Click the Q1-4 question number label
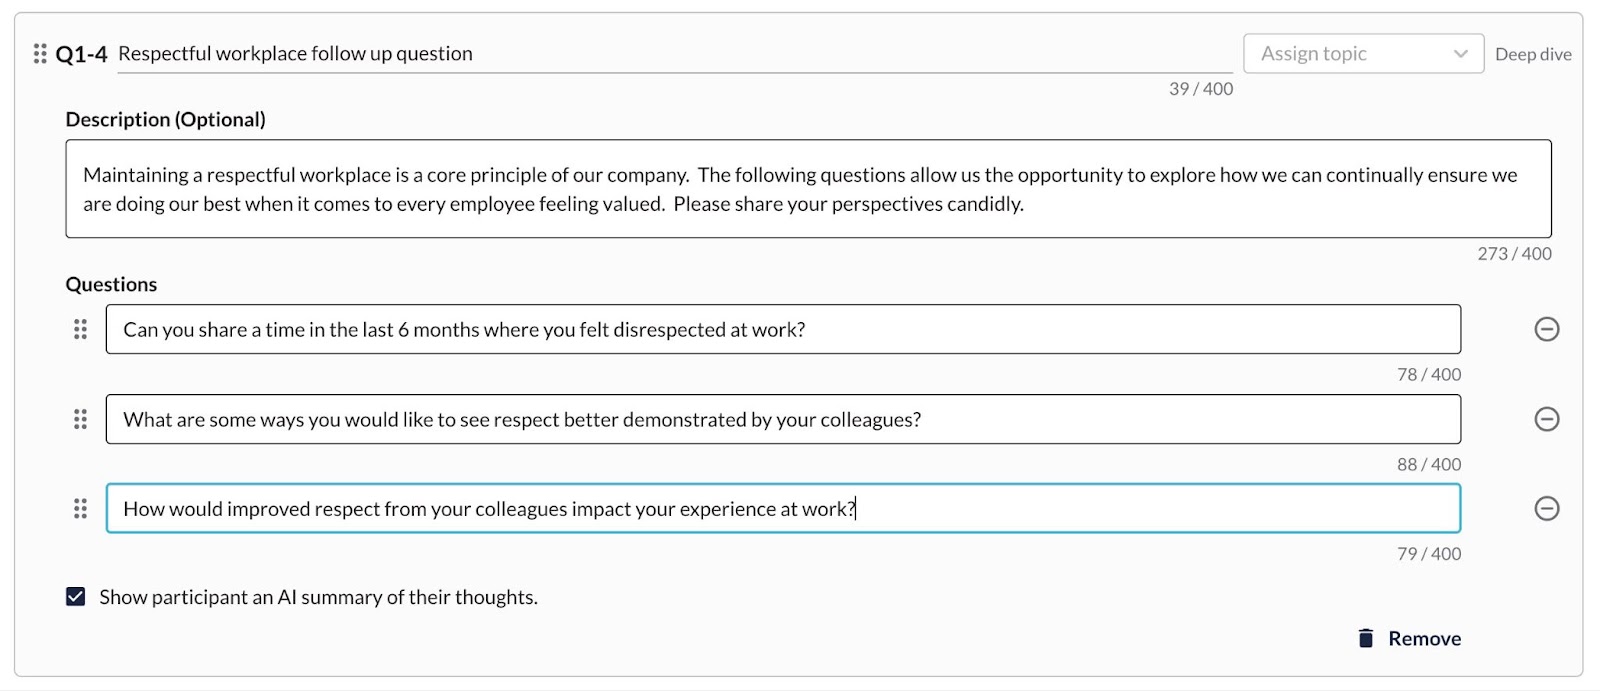 point(81,54)
